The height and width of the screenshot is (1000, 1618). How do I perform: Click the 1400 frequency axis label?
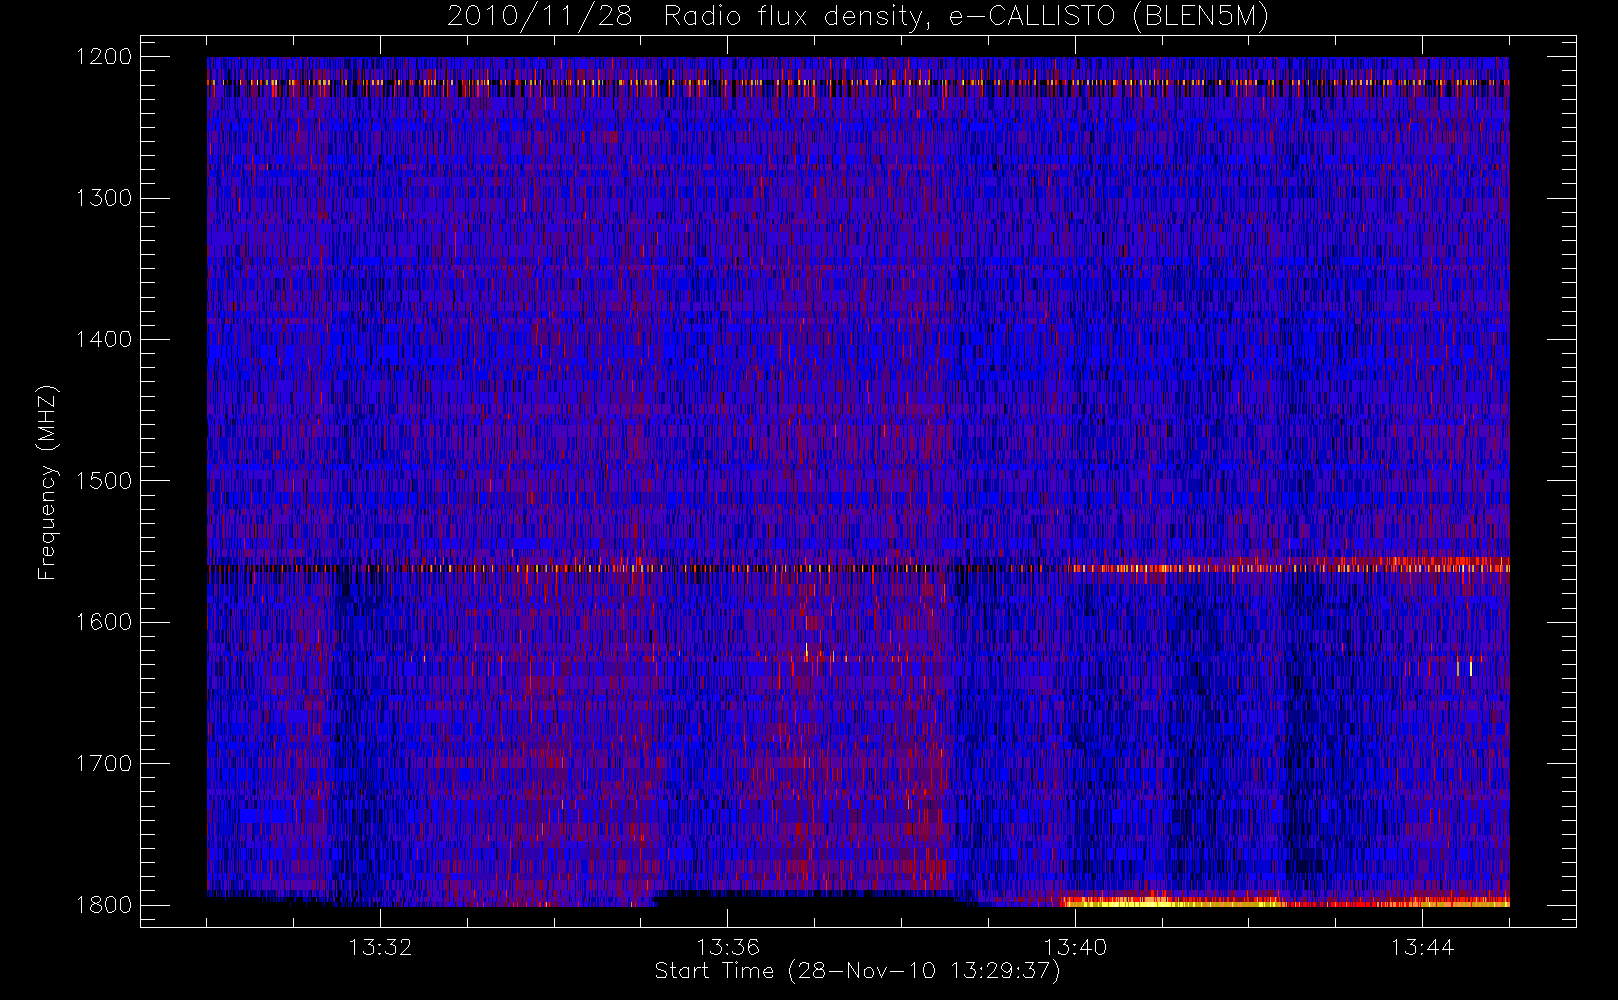point(104,340)
